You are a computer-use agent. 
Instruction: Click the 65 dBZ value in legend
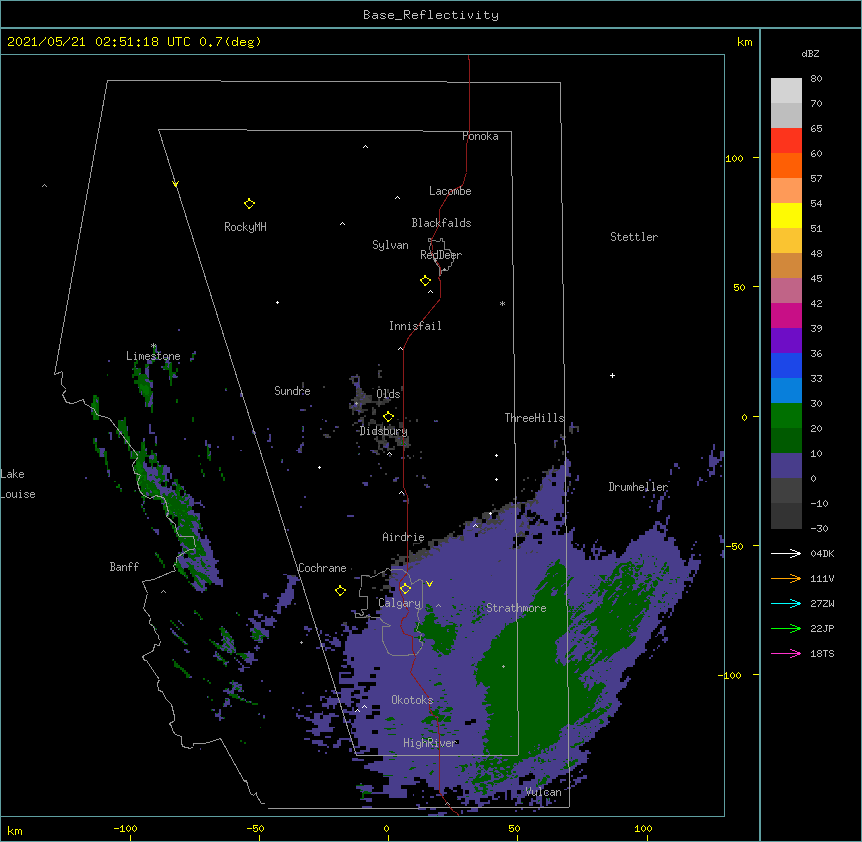coord(816,128)
